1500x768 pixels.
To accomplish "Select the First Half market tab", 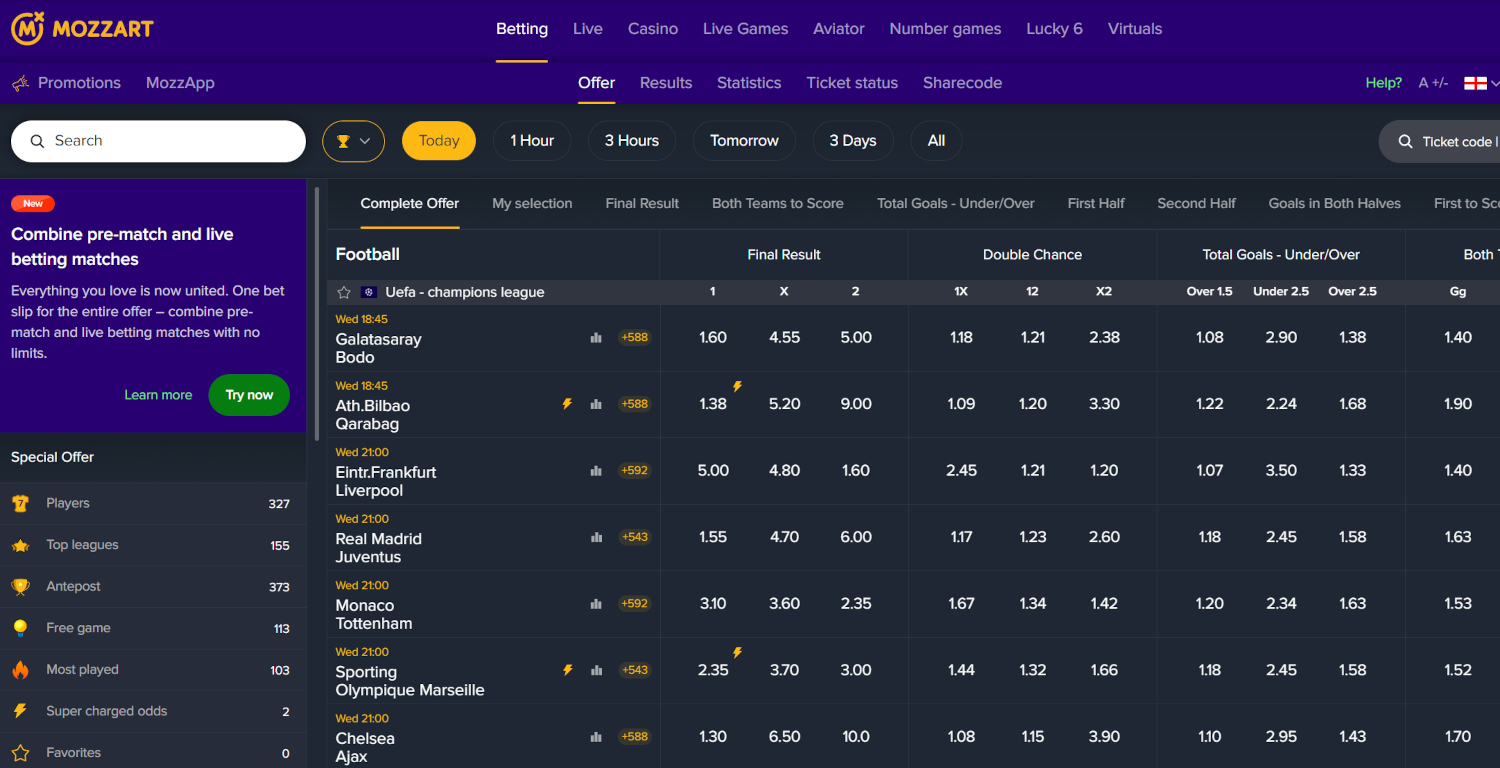I will (x=1096, y=203).
